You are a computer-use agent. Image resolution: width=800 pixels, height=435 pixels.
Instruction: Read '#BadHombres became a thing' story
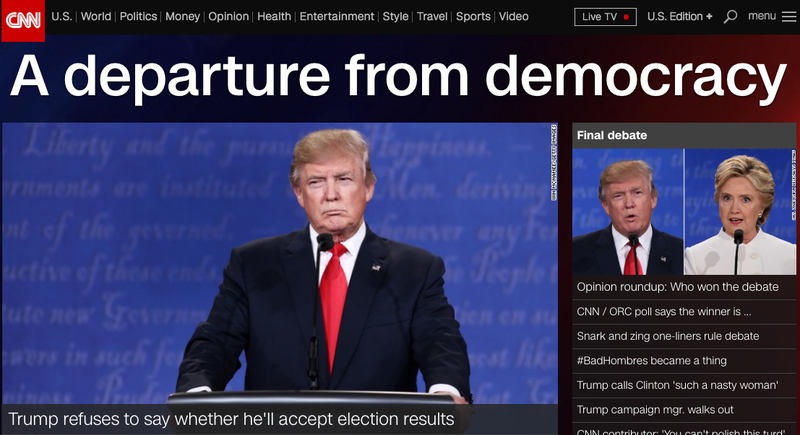652,361
